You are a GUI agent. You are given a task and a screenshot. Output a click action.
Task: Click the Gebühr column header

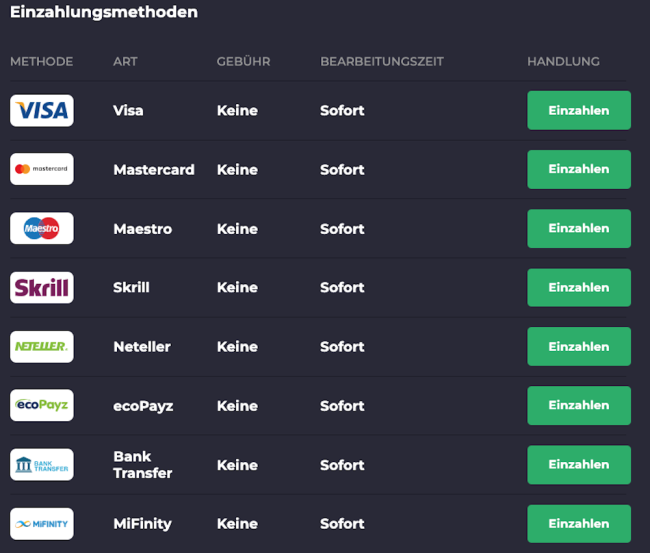tap(243, 61)
